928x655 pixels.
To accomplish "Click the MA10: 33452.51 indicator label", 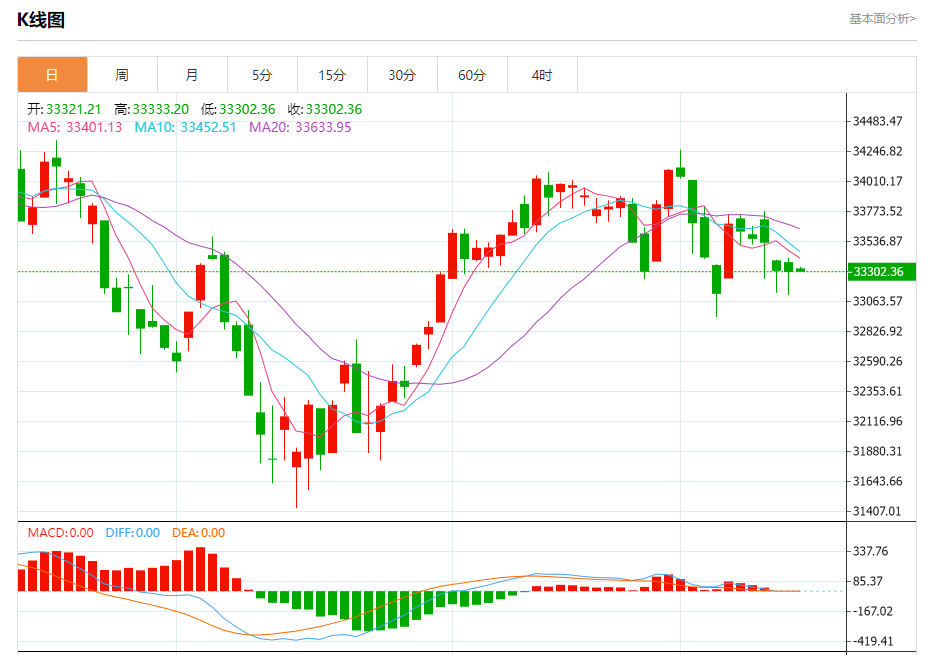I will coord(185,127).
